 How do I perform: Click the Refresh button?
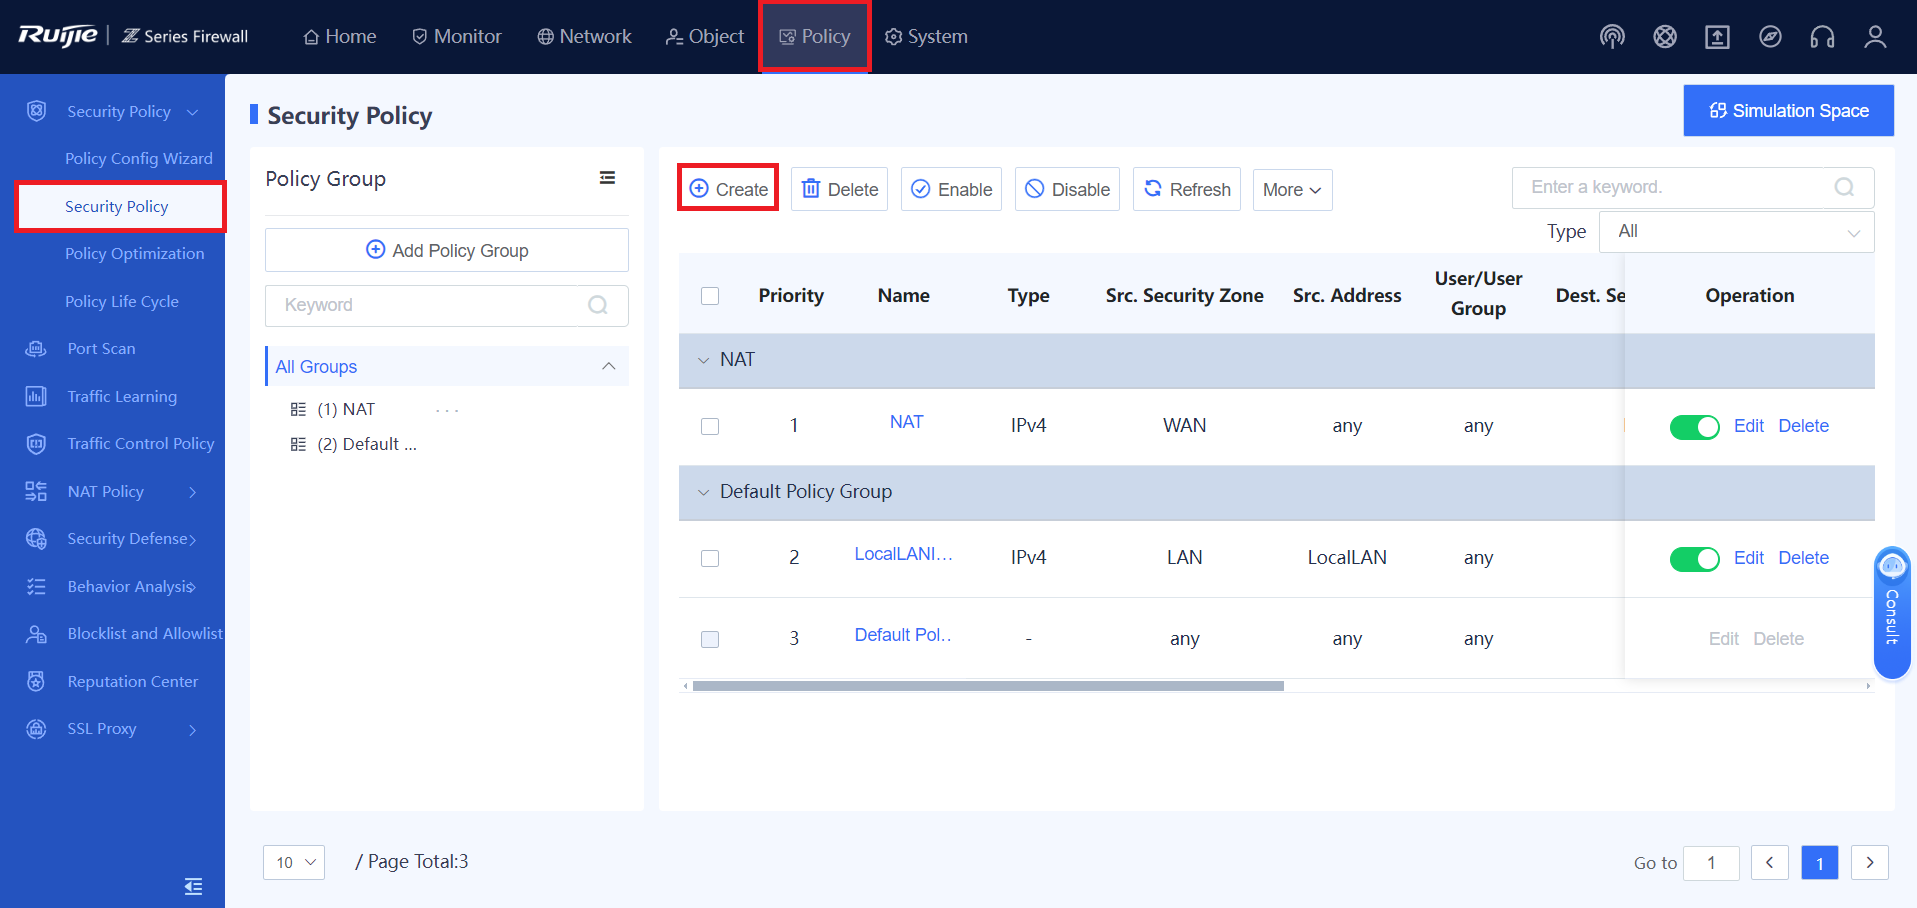click(1187, 189)
